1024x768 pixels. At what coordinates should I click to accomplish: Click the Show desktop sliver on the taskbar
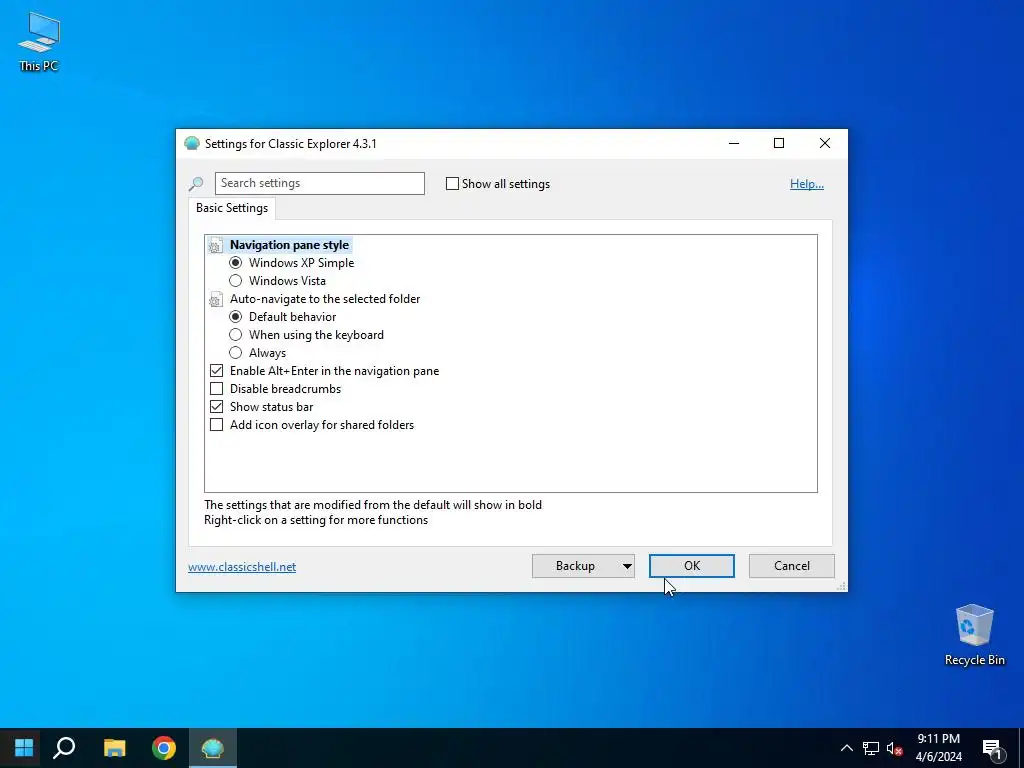[1021, 748]
